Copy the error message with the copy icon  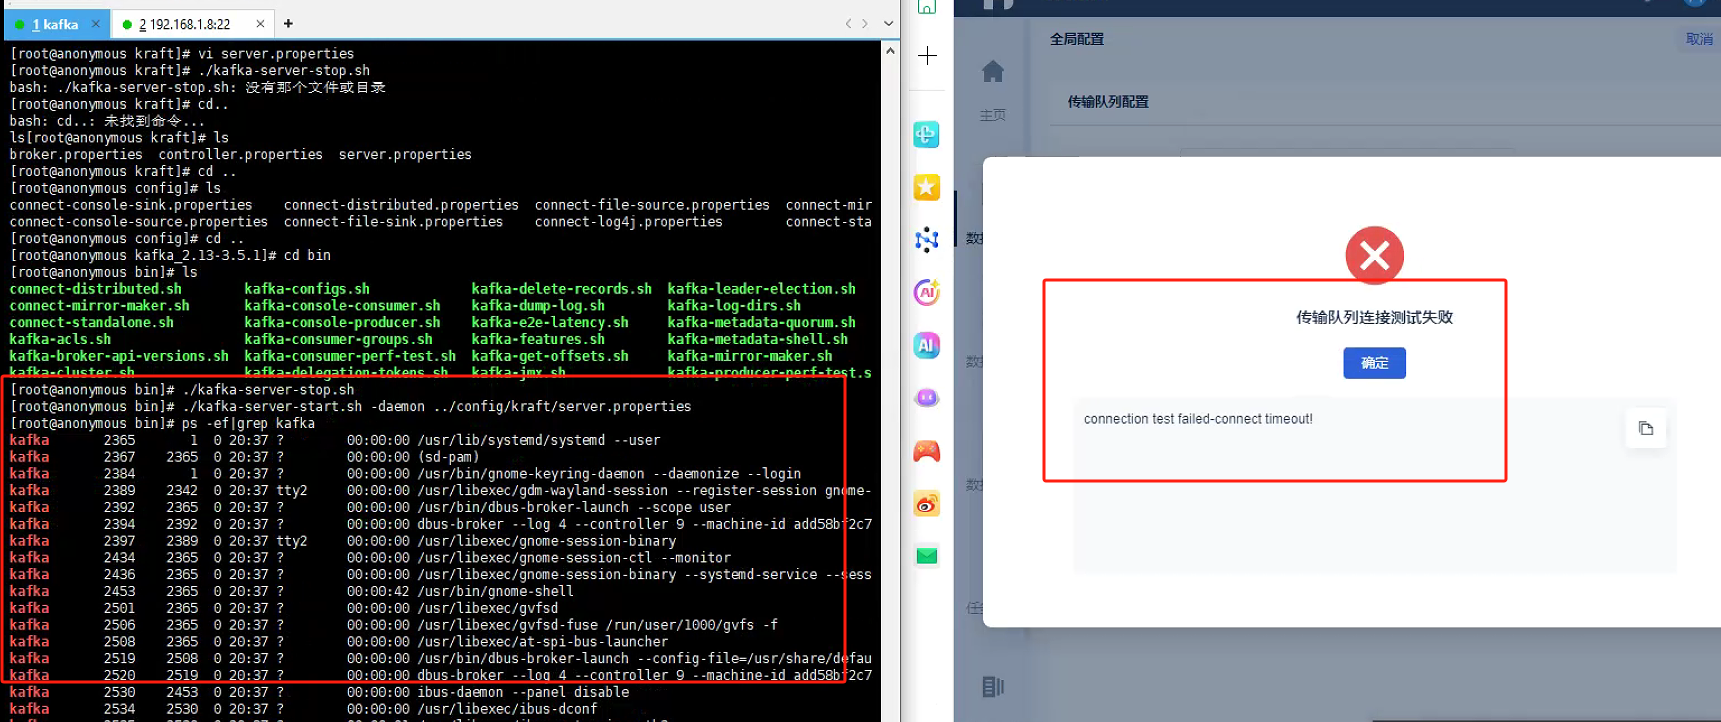coord(1646,429)
